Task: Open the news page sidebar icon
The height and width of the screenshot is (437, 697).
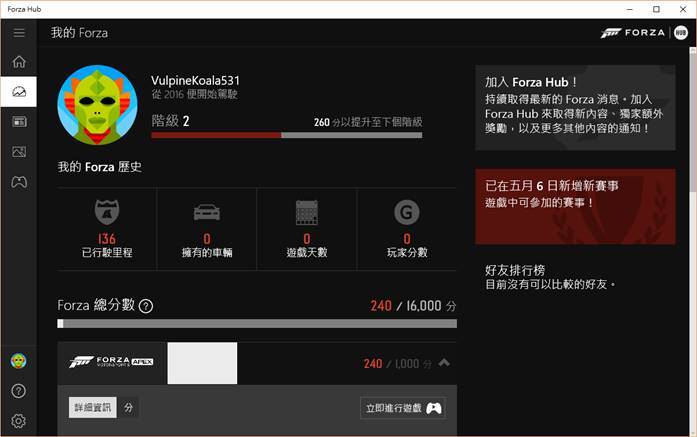Action: (x=18, y=122)
